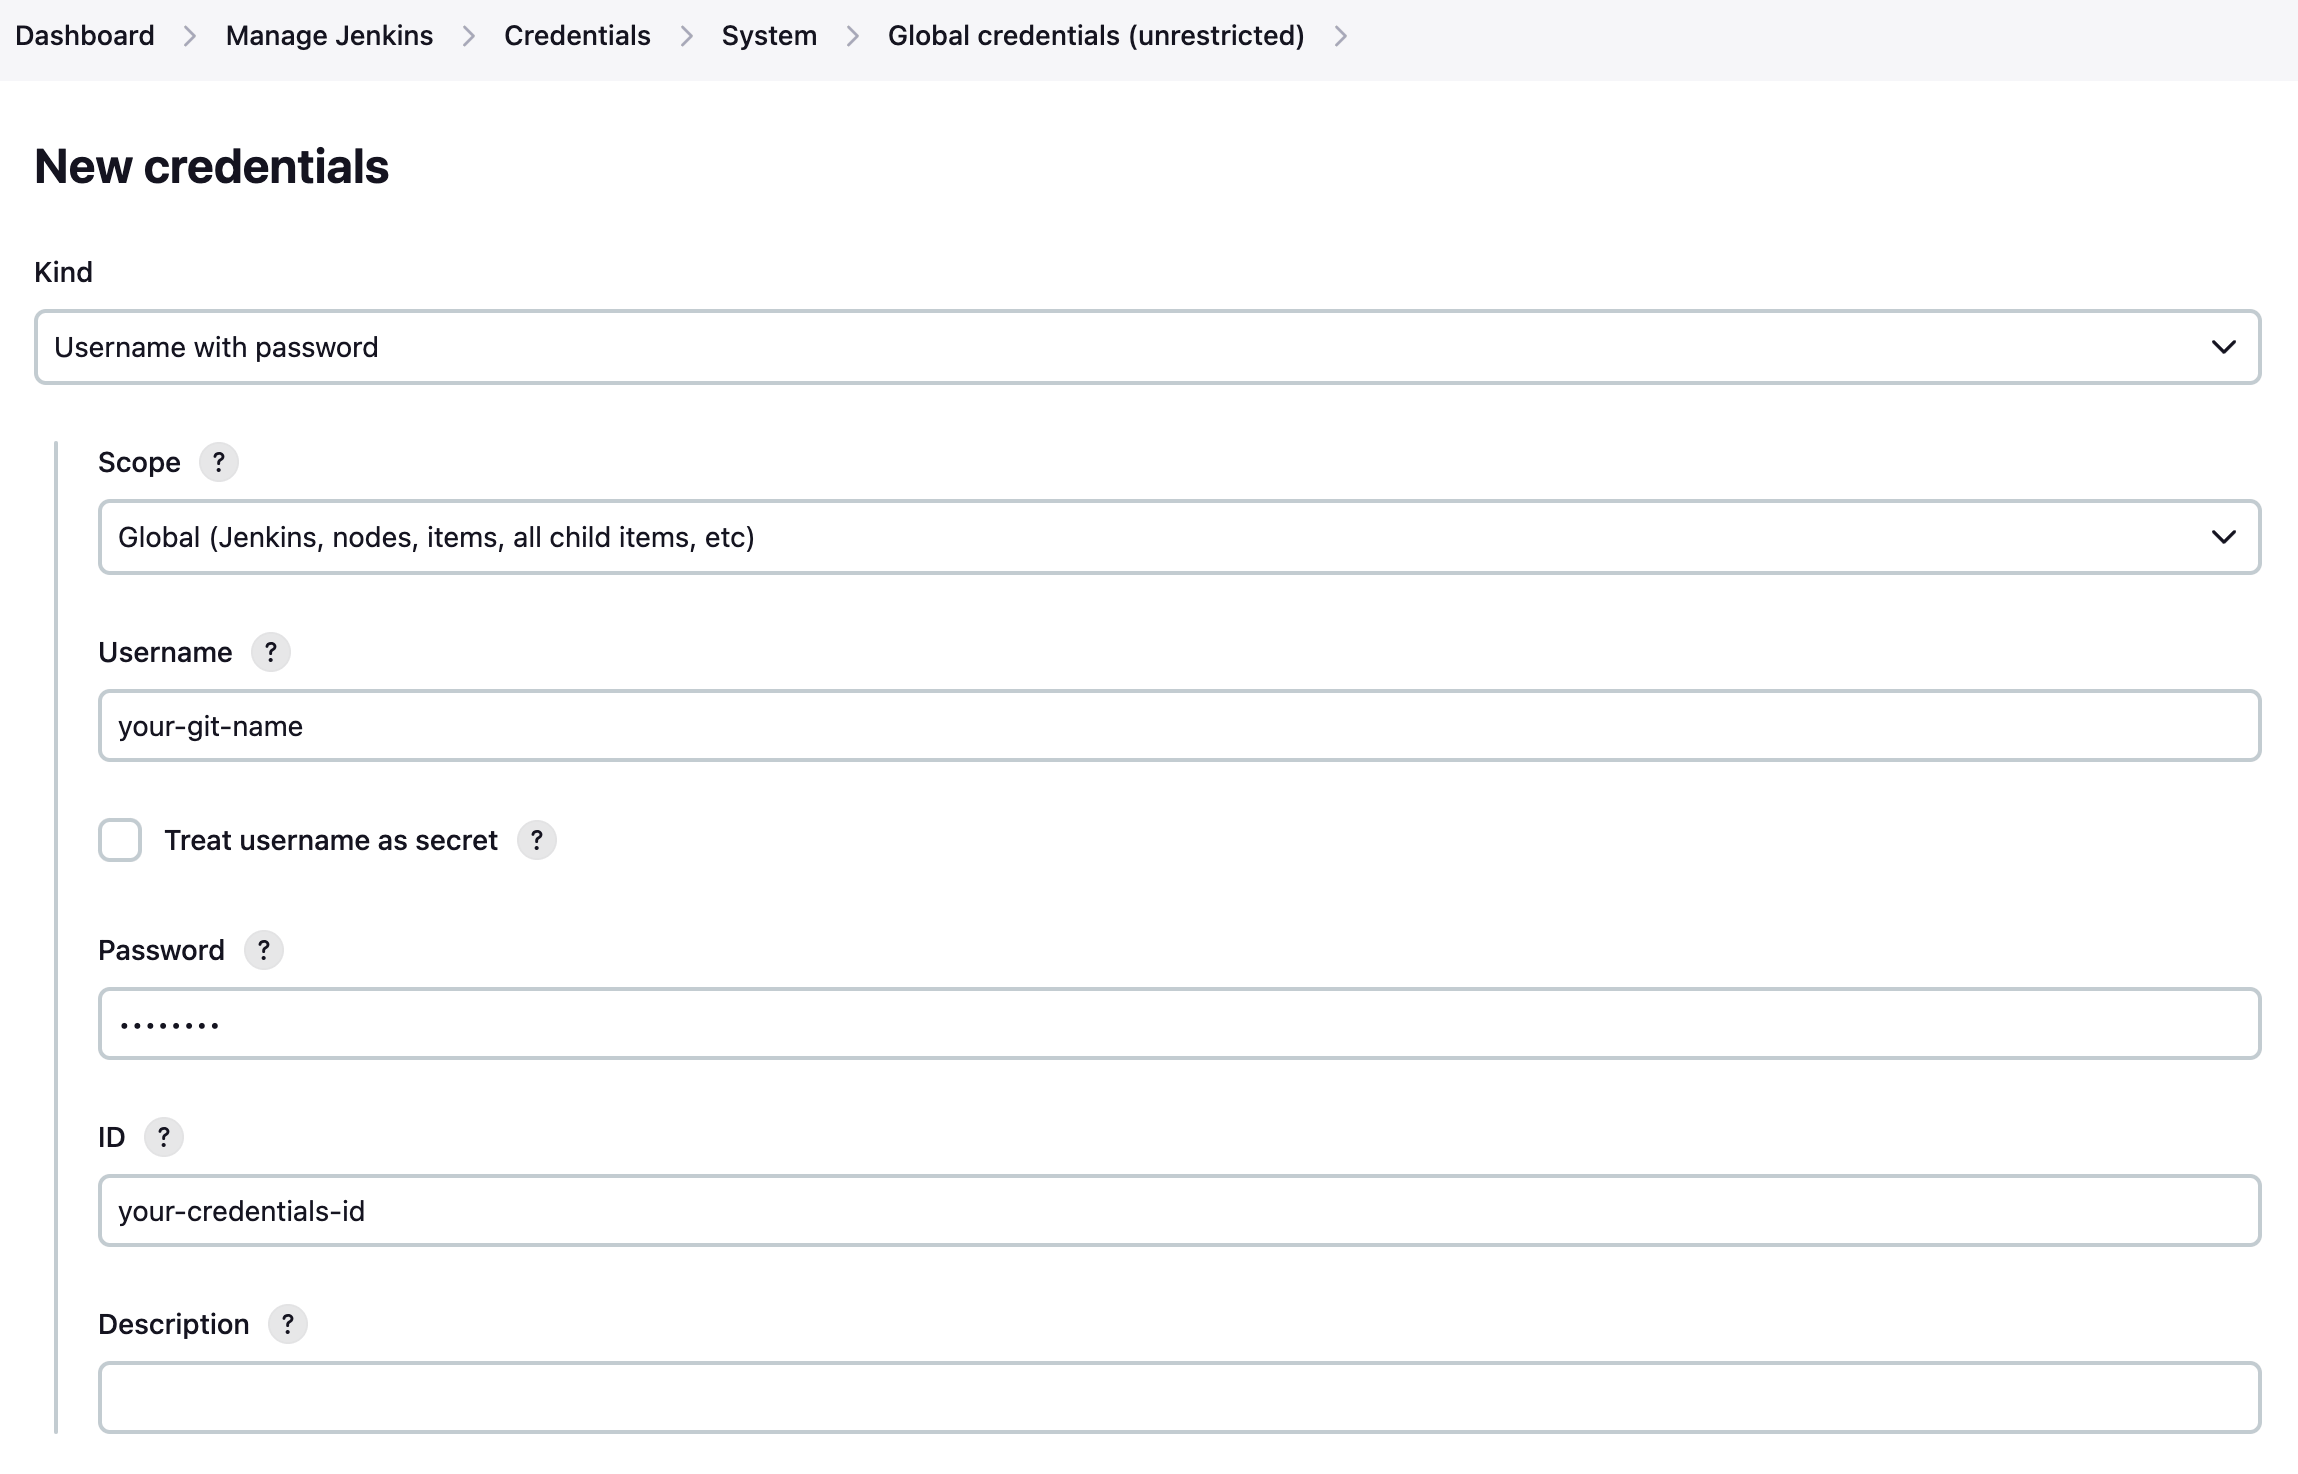Viewport: 2298px width, 1474px height.
Task: Click chevron arrow after Dashboard breadcrumb
Action: [x=190, y=36]
